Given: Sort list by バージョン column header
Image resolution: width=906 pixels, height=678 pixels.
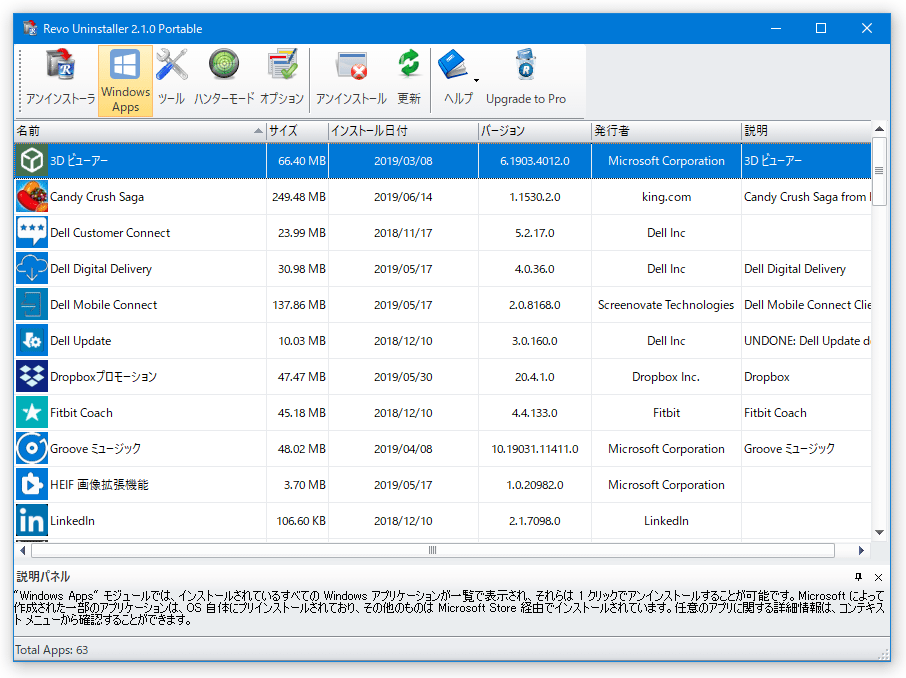Looking at the screenshot, I should click(535, 131).
